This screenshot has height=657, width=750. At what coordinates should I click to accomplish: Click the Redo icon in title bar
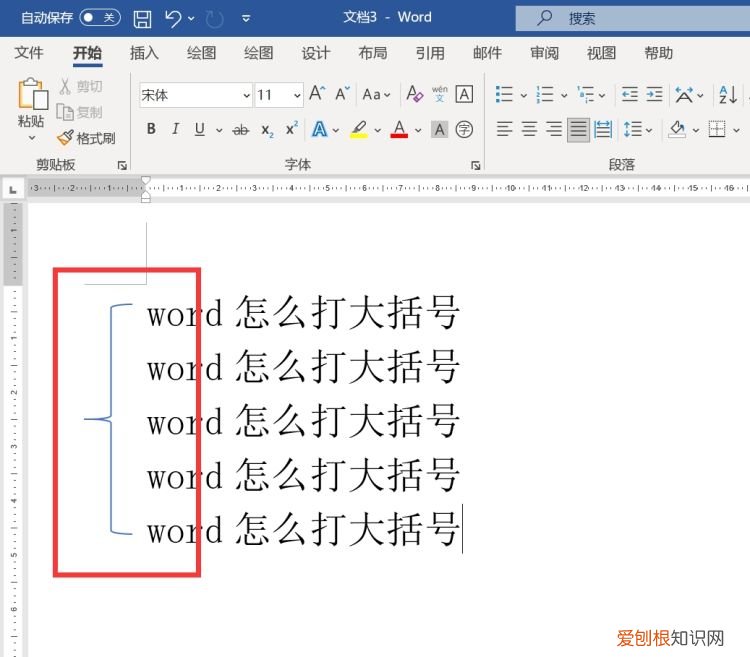click(214, 19)
